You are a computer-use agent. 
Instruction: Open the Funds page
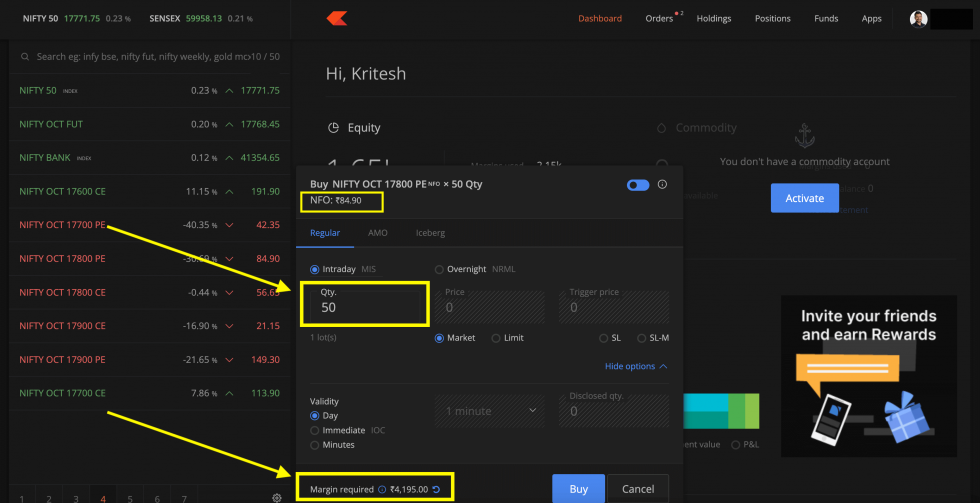(826, 19)
